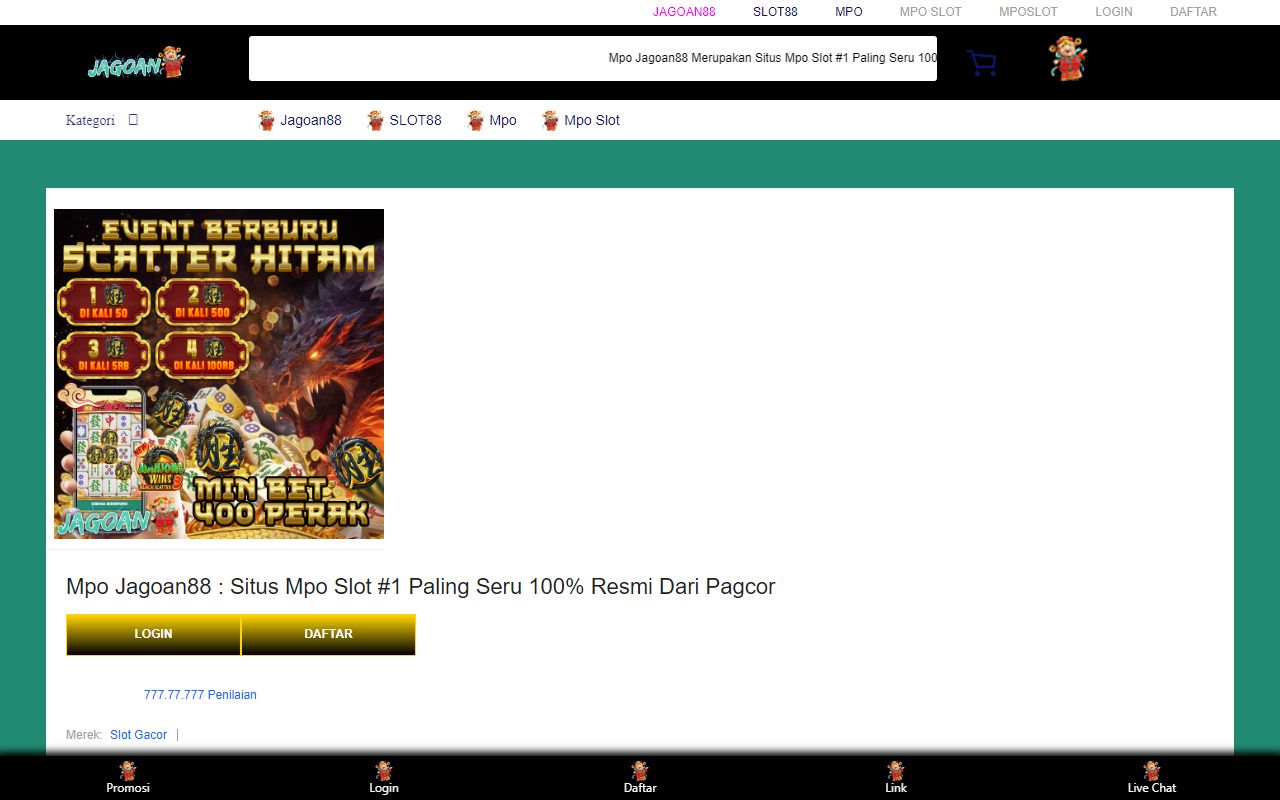This screenshot has height=800, width=1280.
Task: Click the Slot Gacor brand link
Action: click(x=139, y=735)
